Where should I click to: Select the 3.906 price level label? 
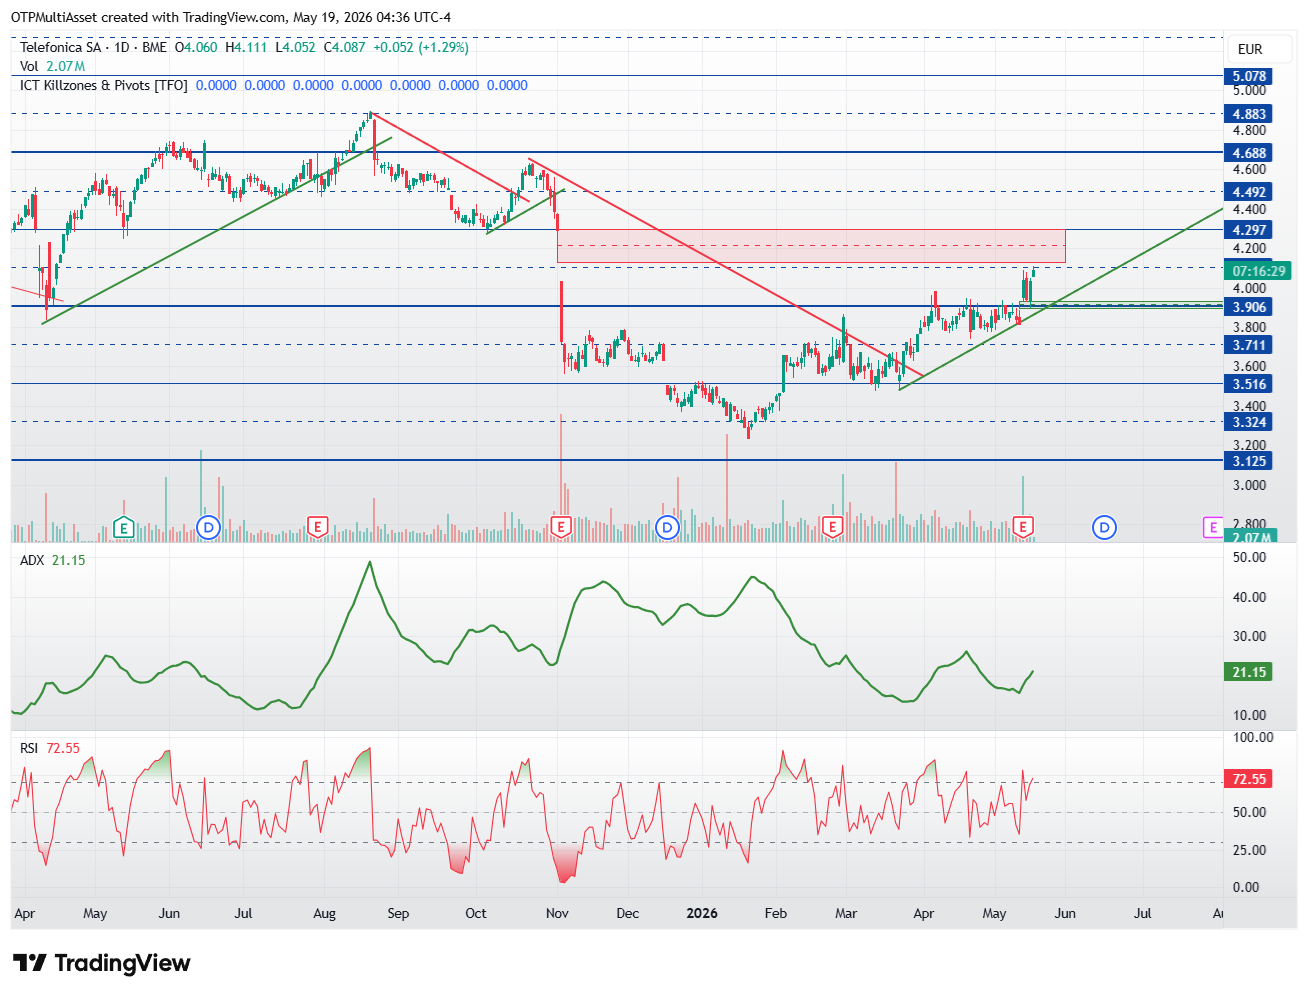pyautogui.click(x=1249, y=307)
